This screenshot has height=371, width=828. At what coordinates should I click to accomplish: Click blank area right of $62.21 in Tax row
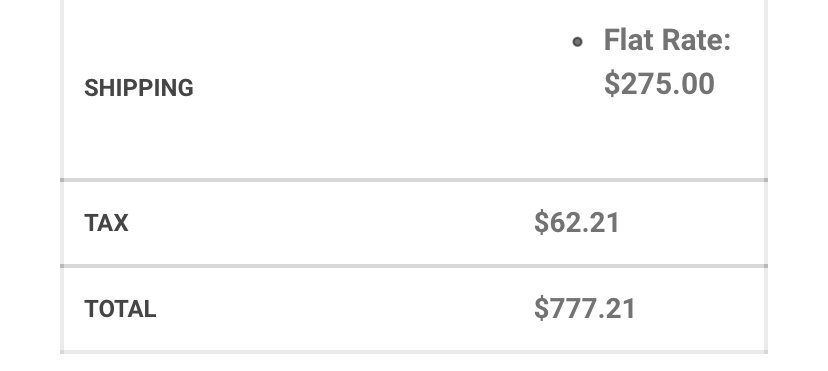tap(692, 223)
